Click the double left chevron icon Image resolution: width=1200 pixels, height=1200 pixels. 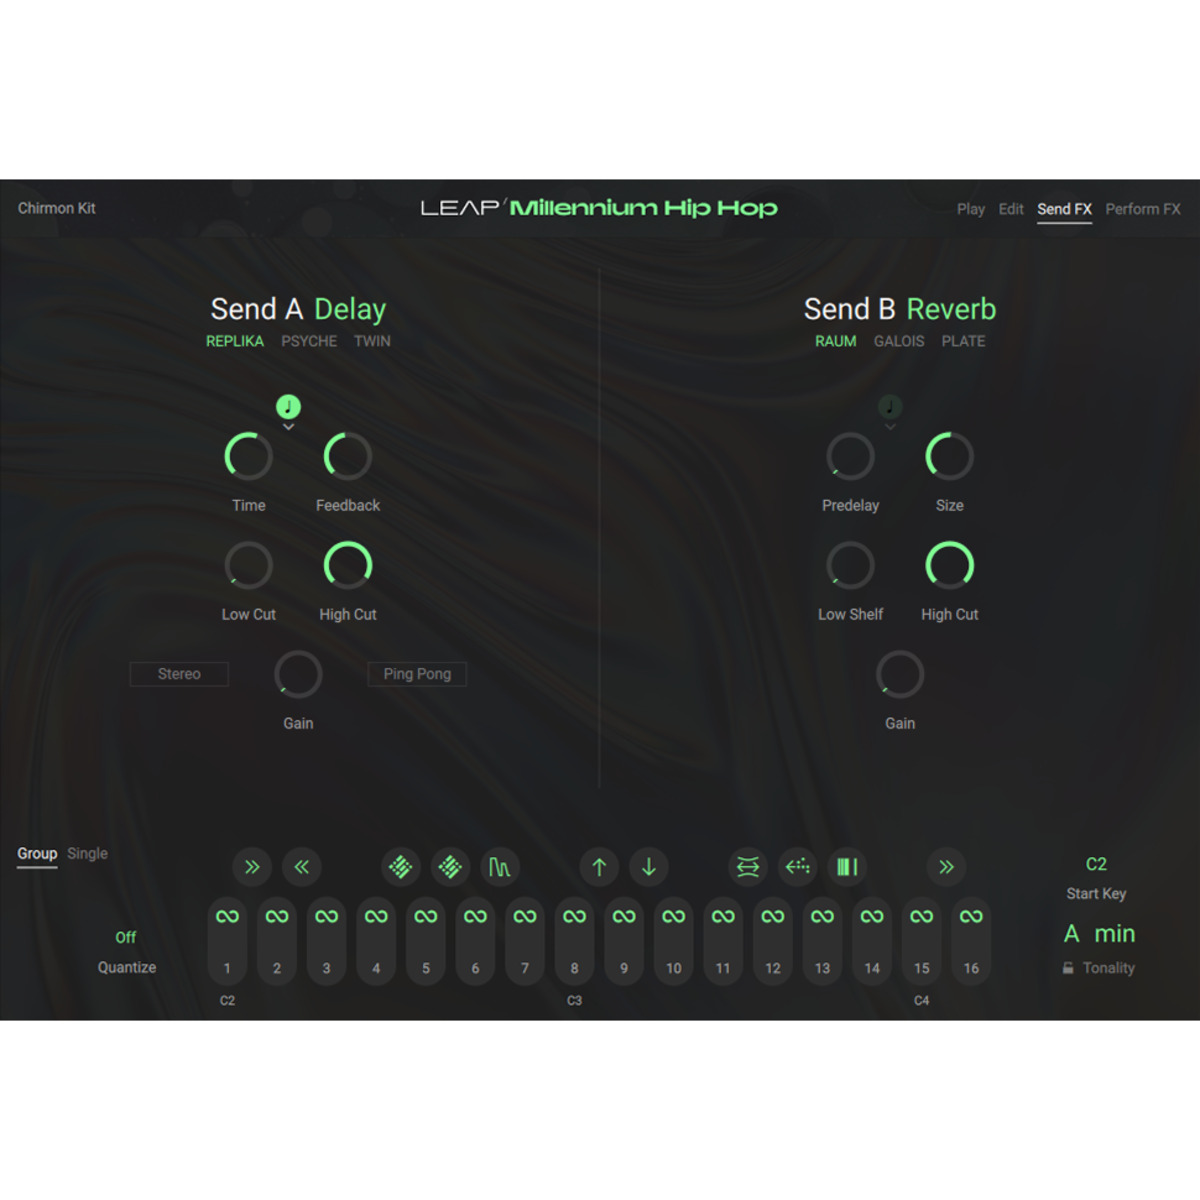(301, 867)
